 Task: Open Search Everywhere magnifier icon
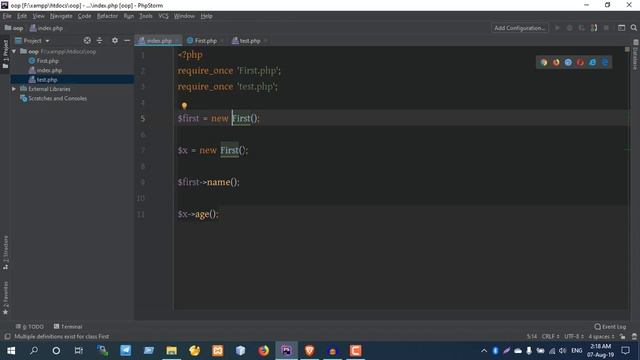pyautogui.click(x=633, y=28)
